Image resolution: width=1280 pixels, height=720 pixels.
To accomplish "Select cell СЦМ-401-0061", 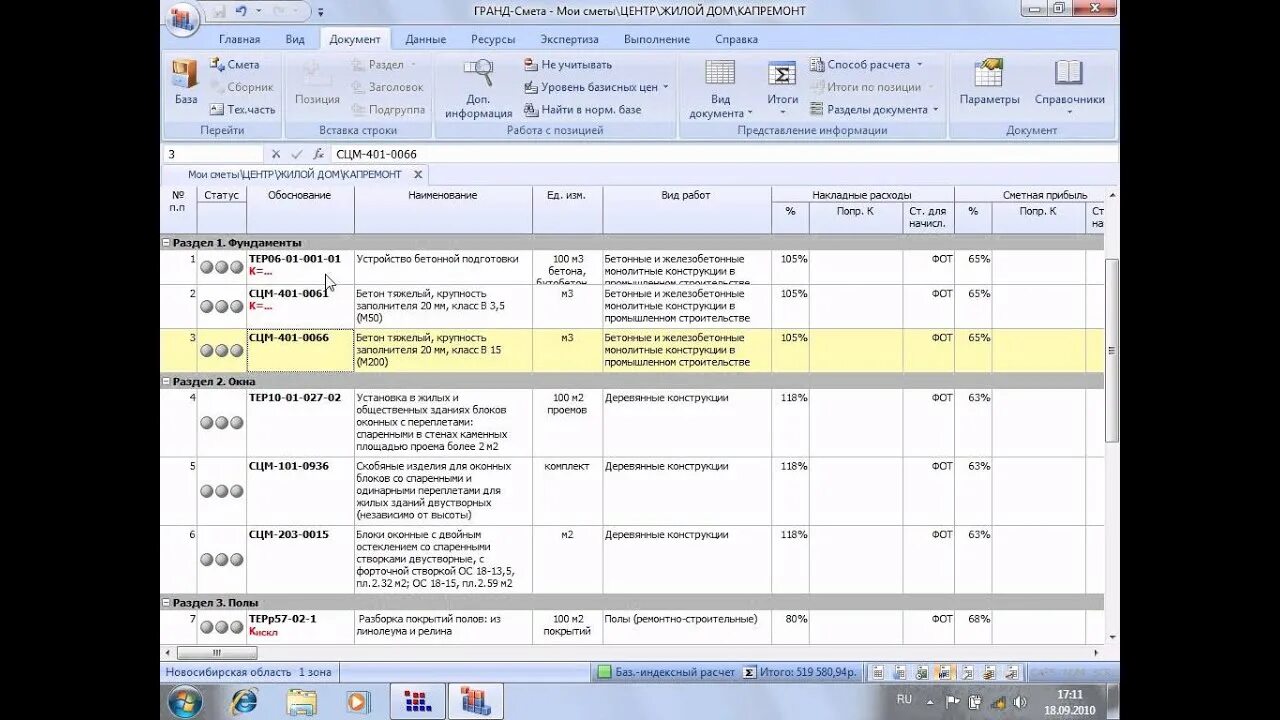I will [300, 306].
